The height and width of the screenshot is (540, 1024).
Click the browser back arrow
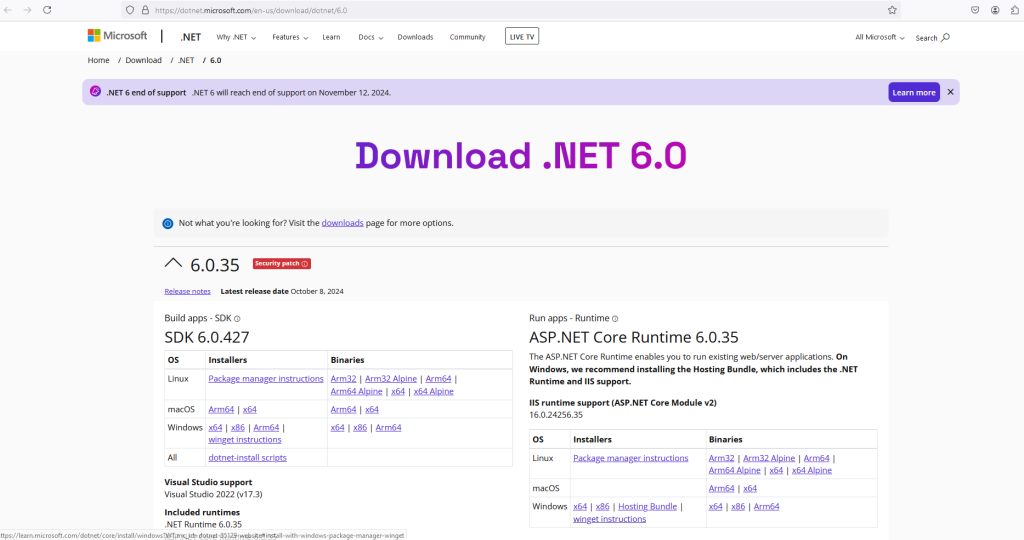click(8, 10)
